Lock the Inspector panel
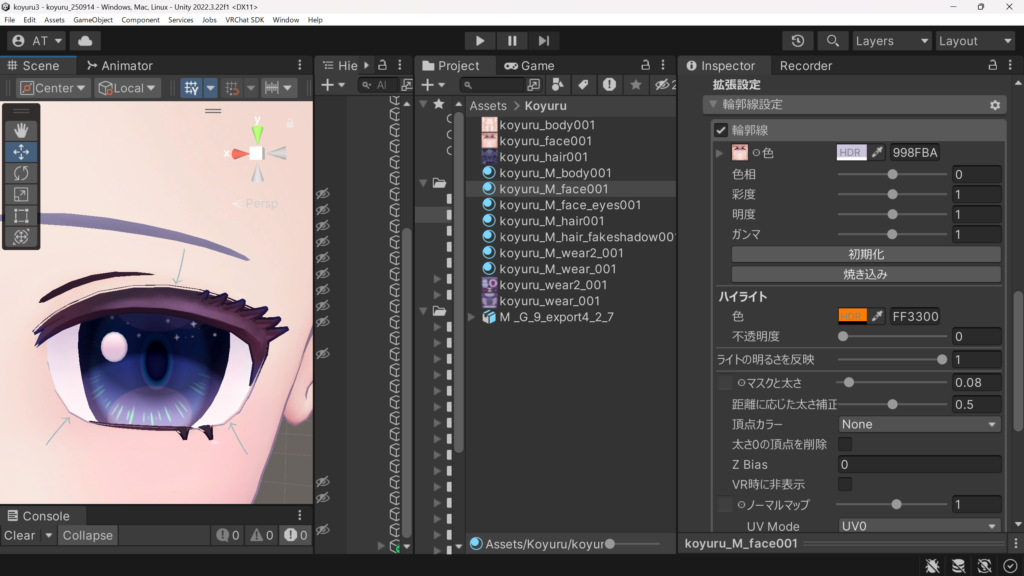 pyautogui.click(x=992, y=65)
